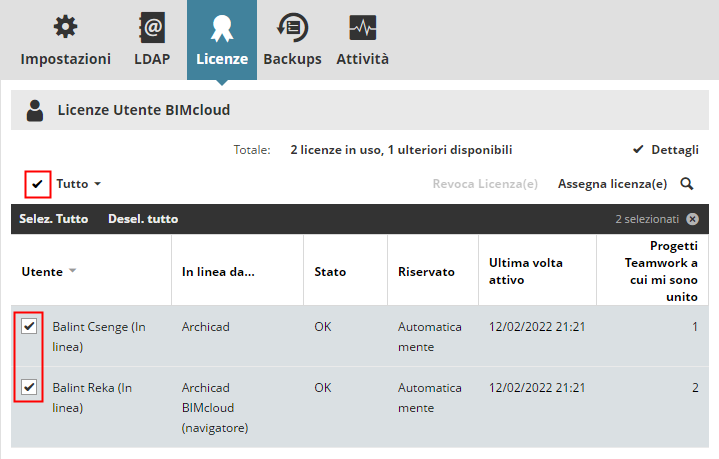This screenshot has width=719, height=459.
Task: Click the search magnifier icon
Action: tap(687, 184)
